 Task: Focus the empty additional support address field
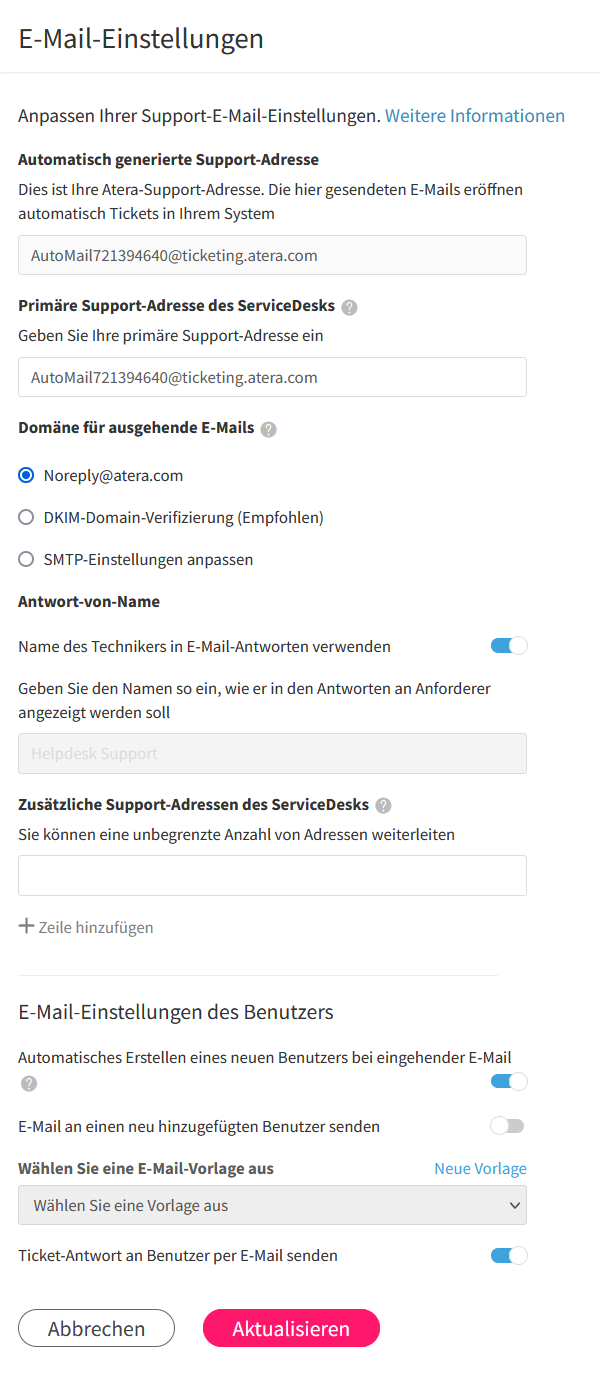click(x=272, y=875)
